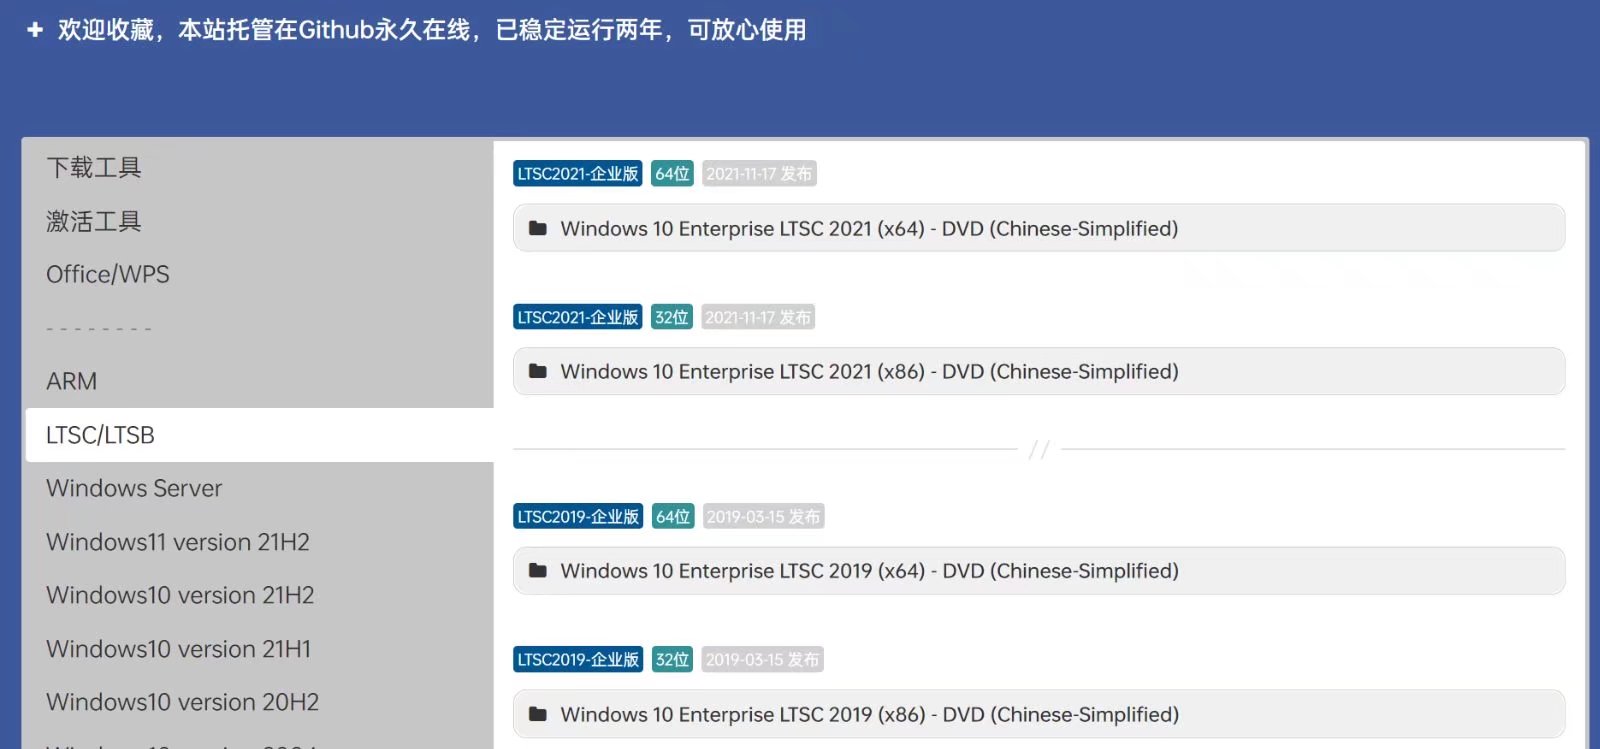Viewport: 1600px width, 749px height.
Task: Open Windows Server category
Action: click(x=134, y=489)
